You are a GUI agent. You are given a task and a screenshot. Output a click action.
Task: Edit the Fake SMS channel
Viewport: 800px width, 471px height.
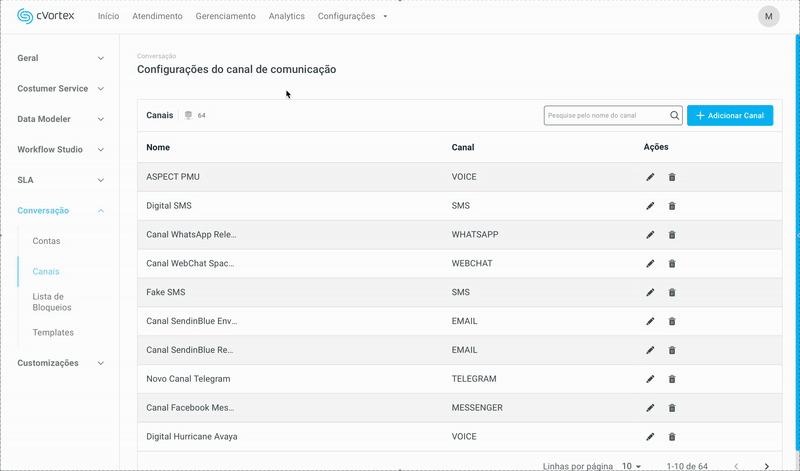(x=650, y=292)
